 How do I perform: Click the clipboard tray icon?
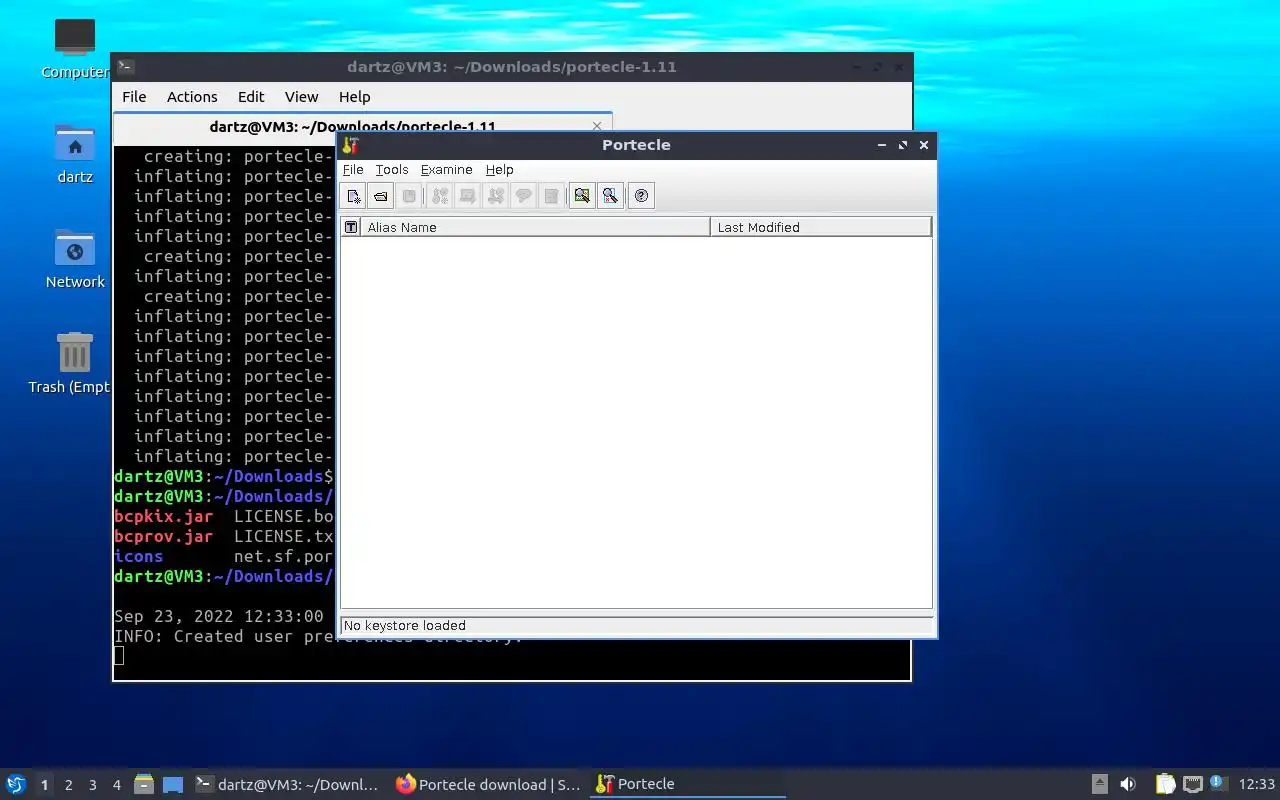pyautogui.click(x=1165, y=784)
